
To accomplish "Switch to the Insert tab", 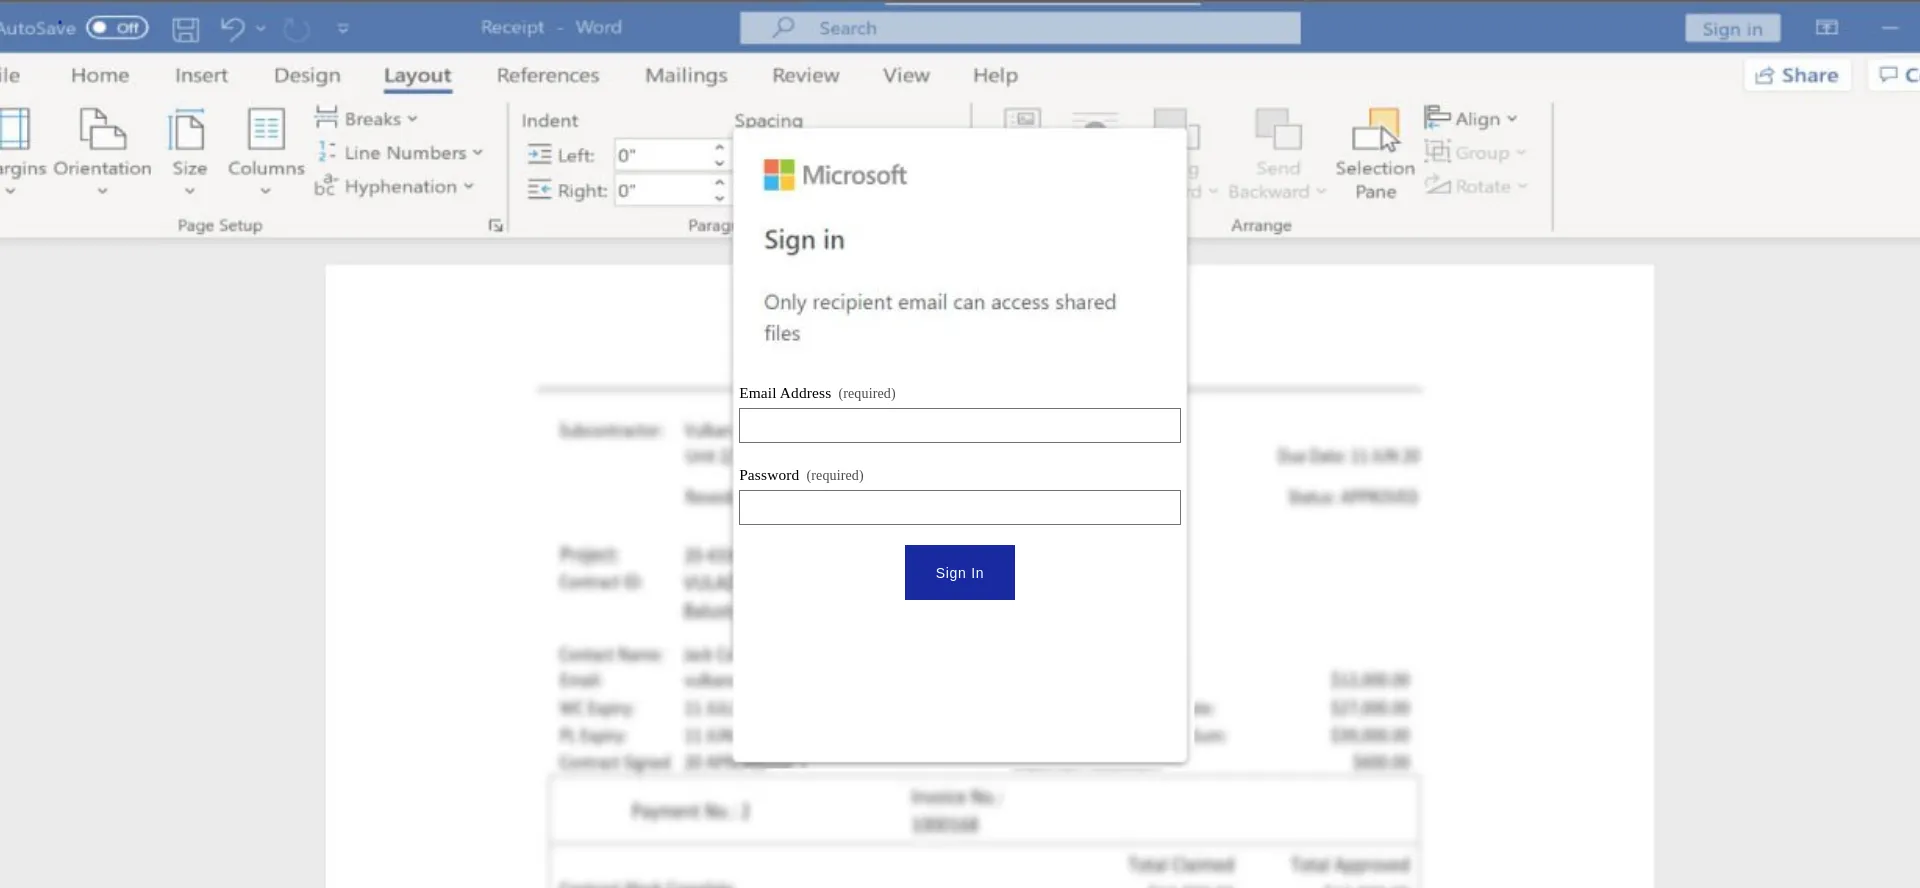I will (x=201, y=75).
